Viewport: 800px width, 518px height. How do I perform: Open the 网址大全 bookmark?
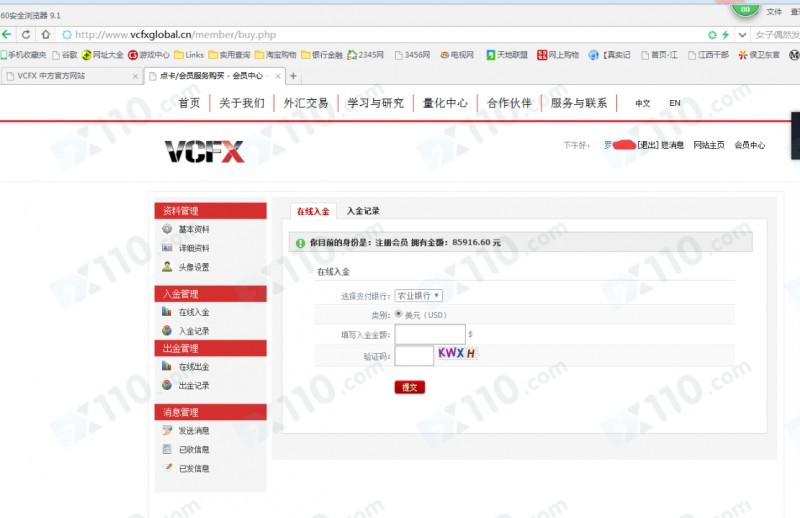103,55
